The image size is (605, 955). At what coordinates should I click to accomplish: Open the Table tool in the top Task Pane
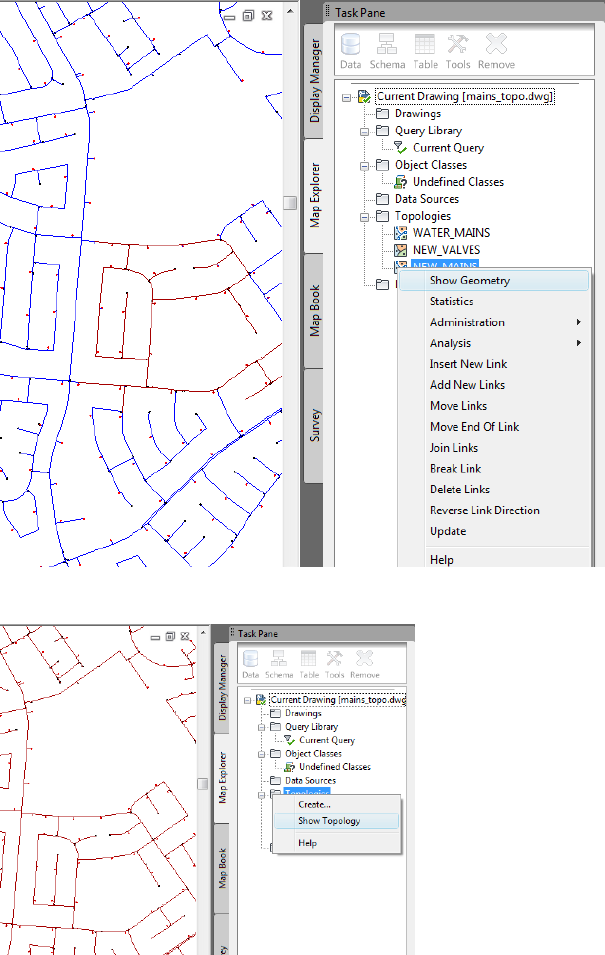click(425, 50)
